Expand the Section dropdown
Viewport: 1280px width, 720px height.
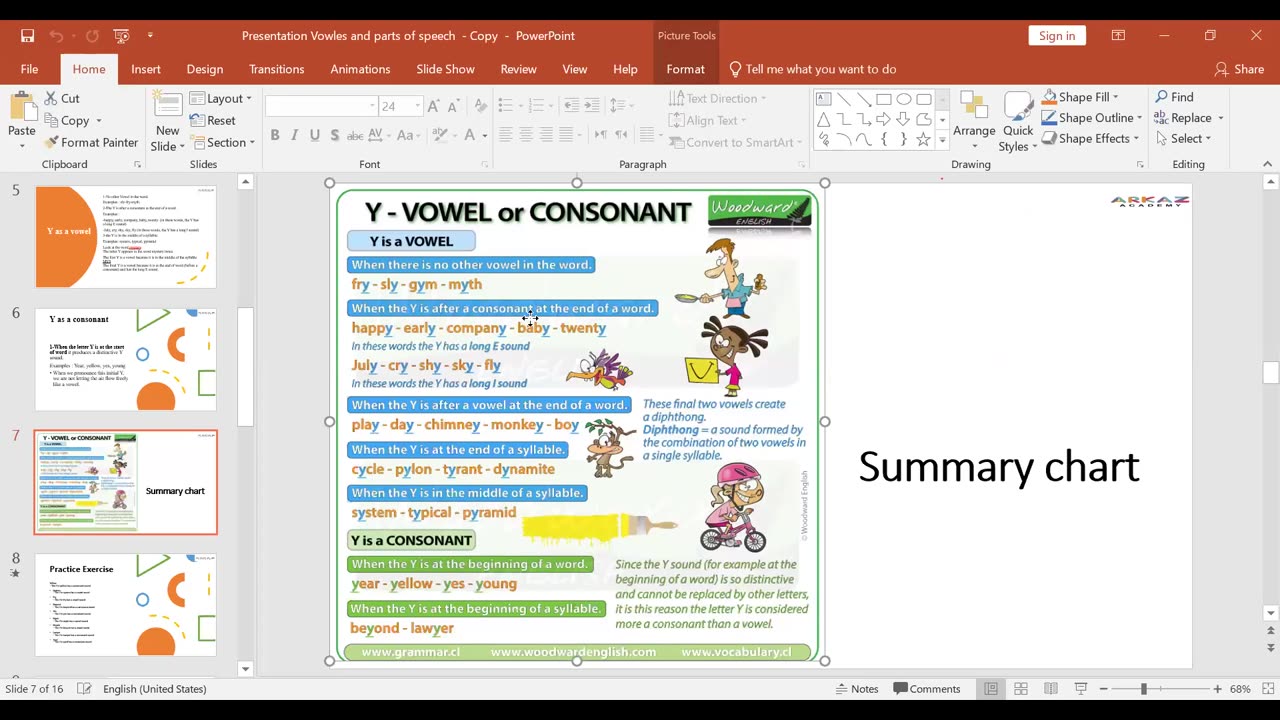click(x=223, y=142)
